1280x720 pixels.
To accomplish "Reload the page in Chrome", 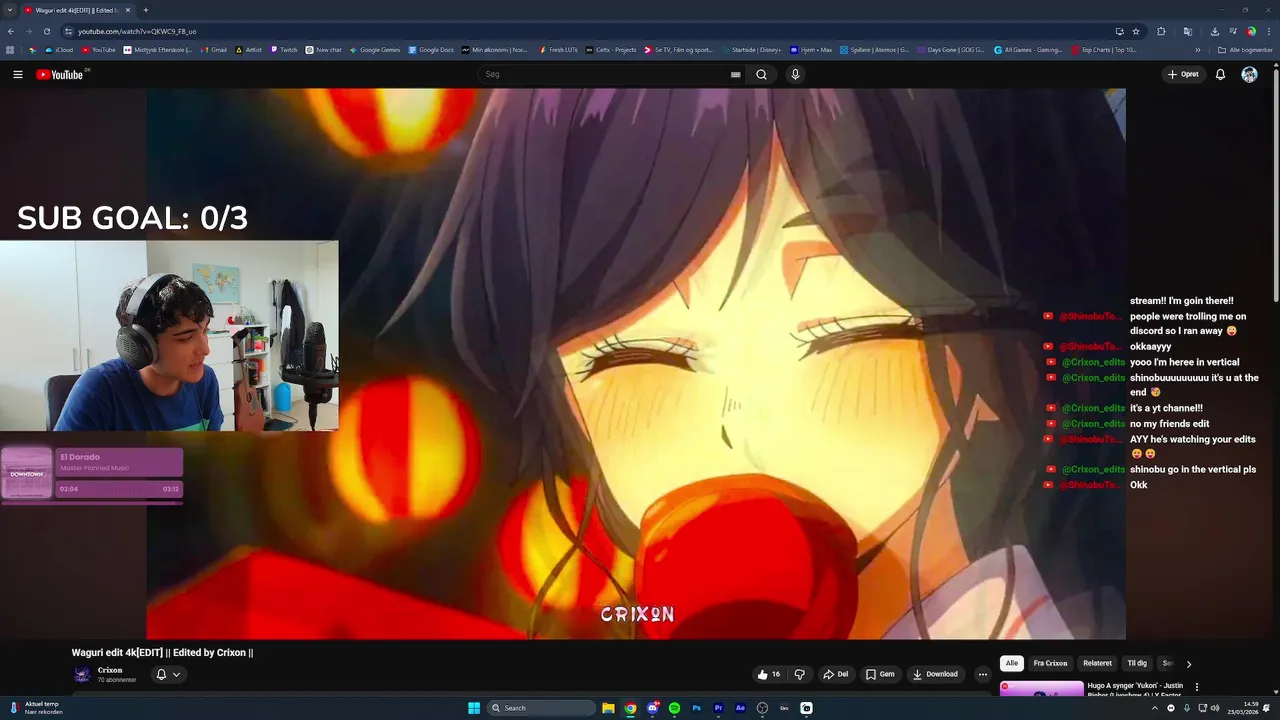I will point(46,31).
